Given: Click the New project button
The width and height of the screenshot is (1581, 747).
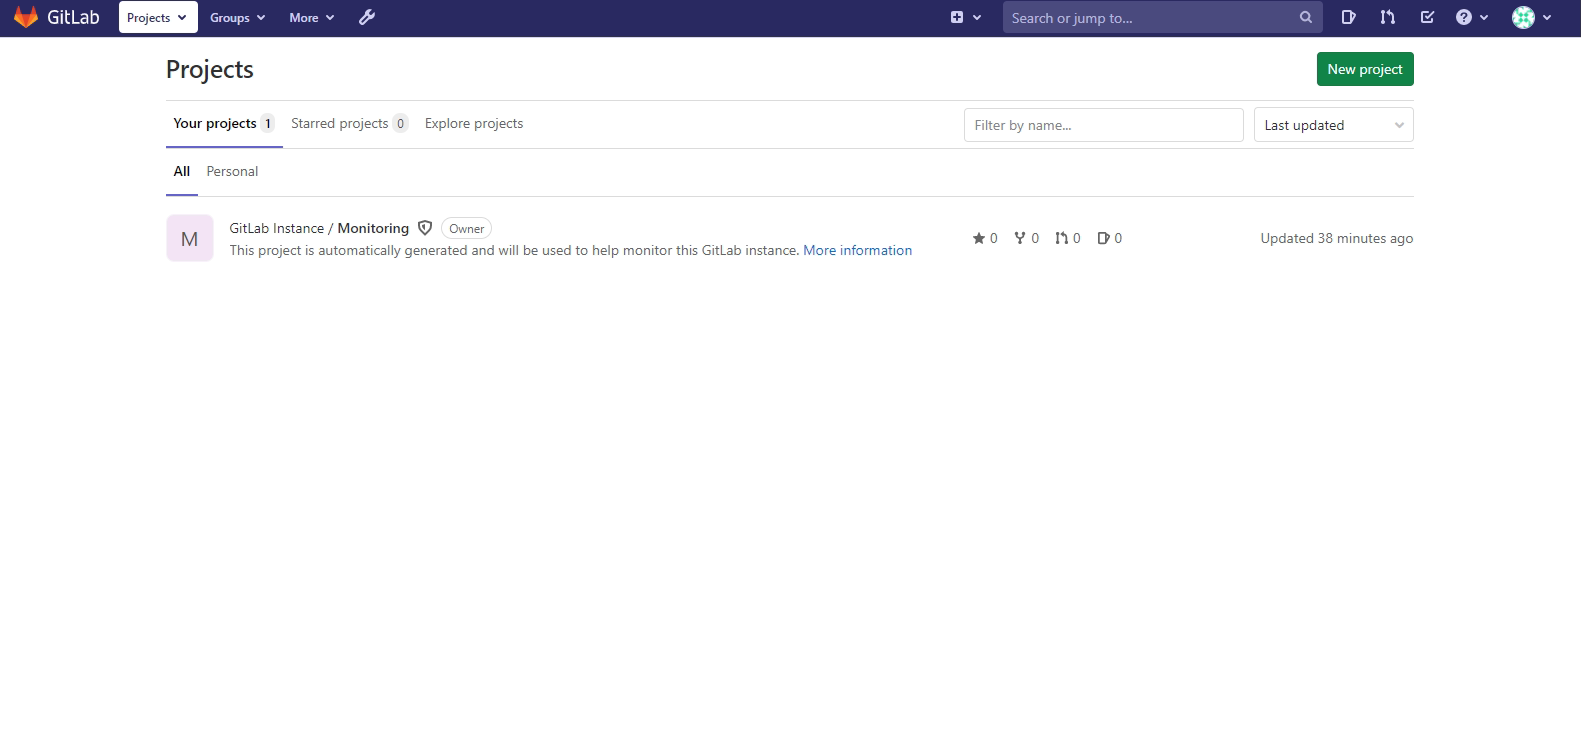Looking at the screenshot, I should click(1365, 69).
